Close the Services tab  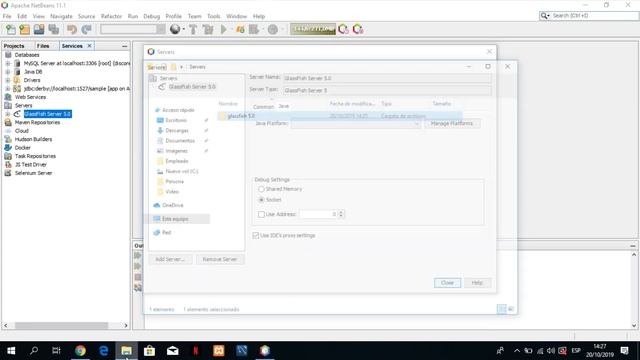pos(89,46)
